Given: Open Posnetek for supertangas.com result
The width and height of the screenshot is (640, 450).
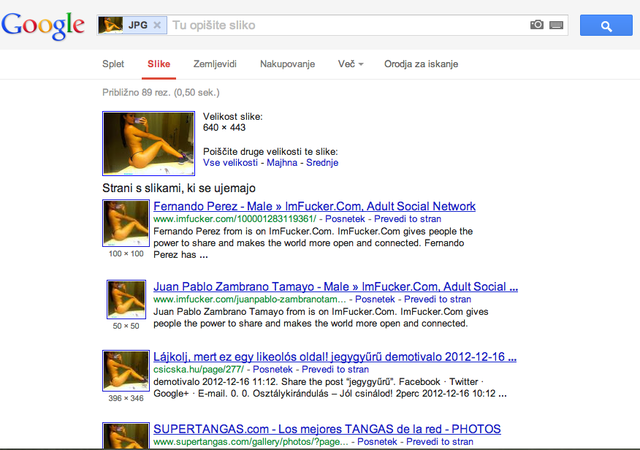Looking at the screenshot, I should coord(377,442).
